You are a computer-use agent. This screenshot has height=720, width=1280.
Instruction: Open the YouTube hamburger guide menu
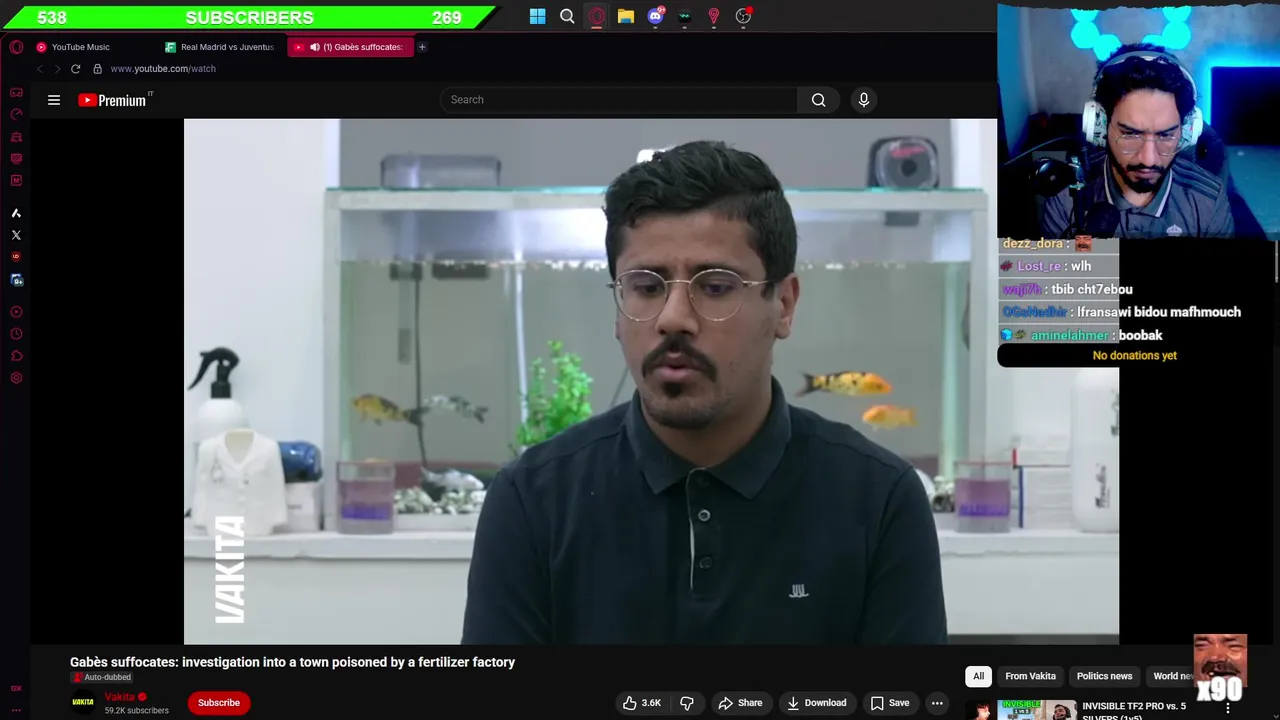tap(54, 100)
